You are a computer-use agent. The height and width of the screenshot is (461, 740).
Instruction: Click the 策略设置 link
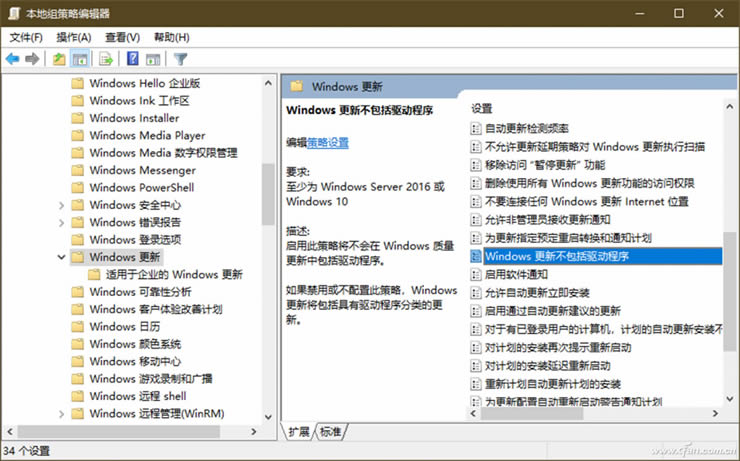[x=328, y=142]
